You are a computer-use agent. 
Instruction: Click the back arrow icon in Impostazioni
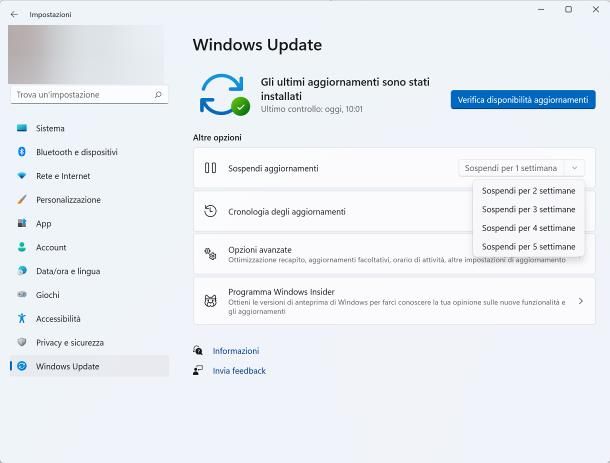pyautogui.click(x=14, y=14)
